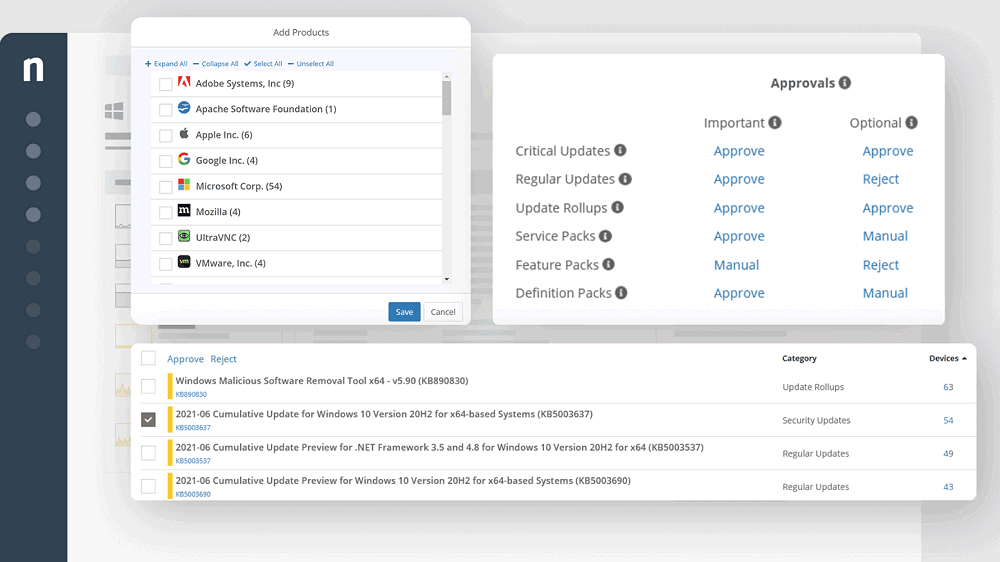Open the KB890830 link

(191, 394)
